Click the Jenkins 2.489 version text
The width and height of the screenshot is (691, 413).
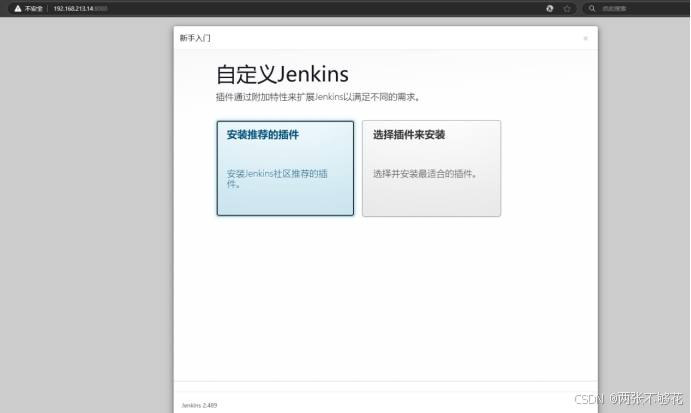pyautogui.click(x=199, y=406)
